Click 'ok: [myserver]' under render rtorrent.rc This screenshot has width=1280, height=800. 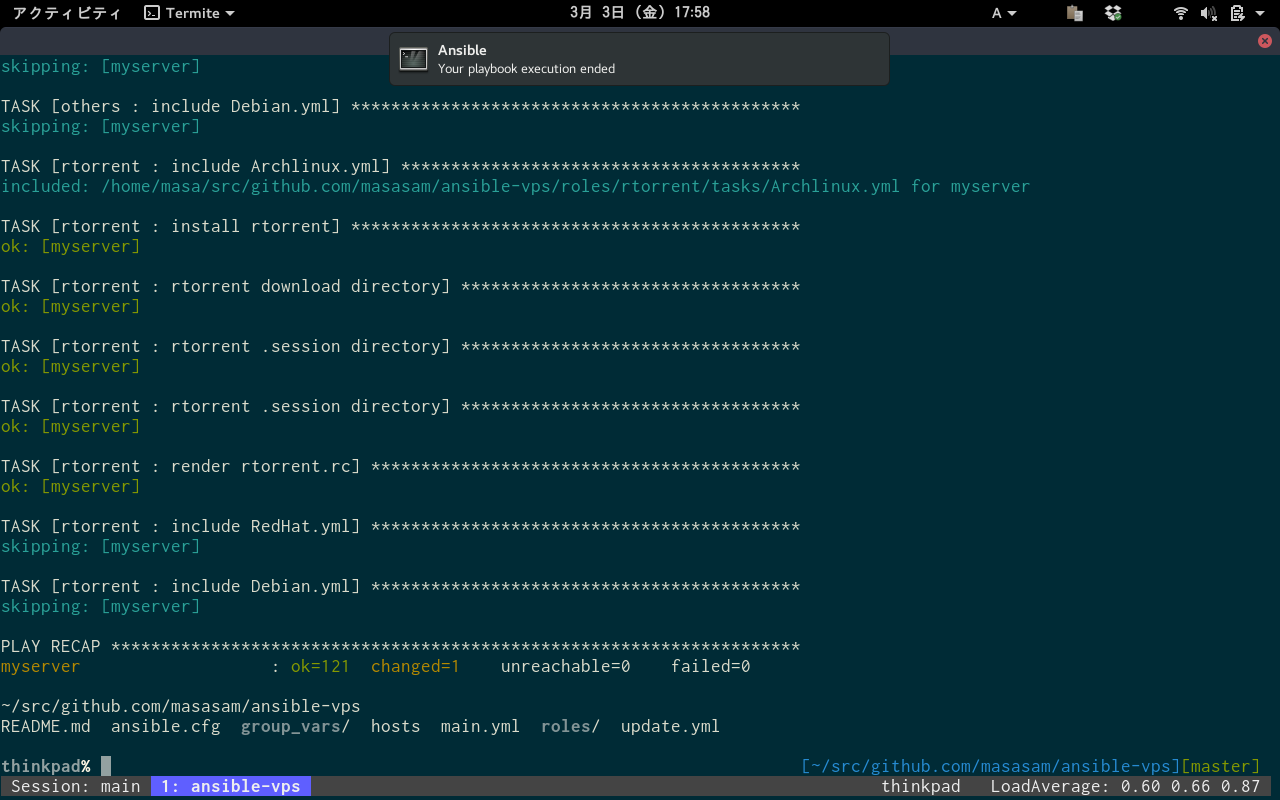(70, 486)
